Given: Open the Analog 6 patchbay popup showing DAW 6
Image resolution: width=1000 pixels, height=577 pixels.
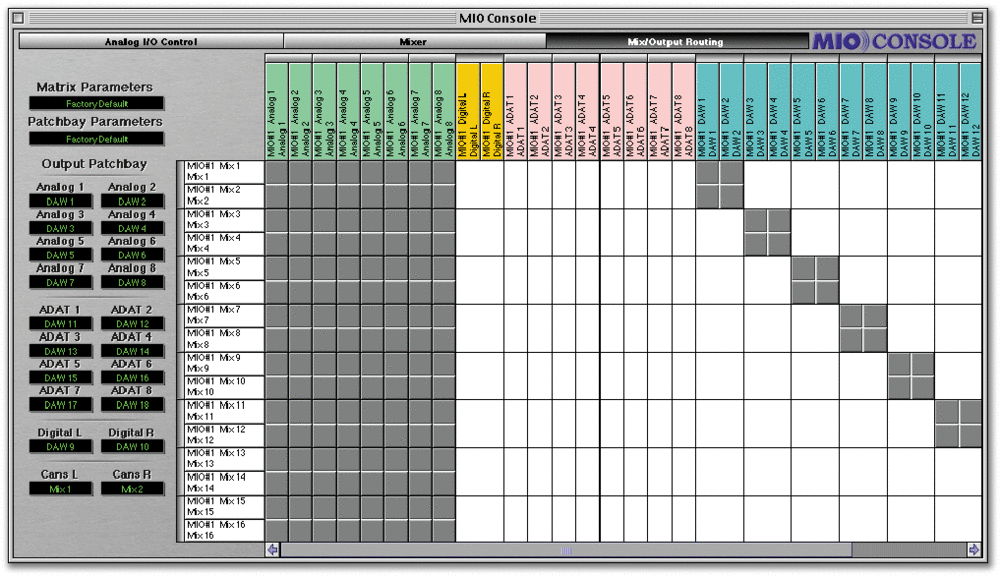Looking at the screenshot, I should pyautogui.click(x=132, y=255).
